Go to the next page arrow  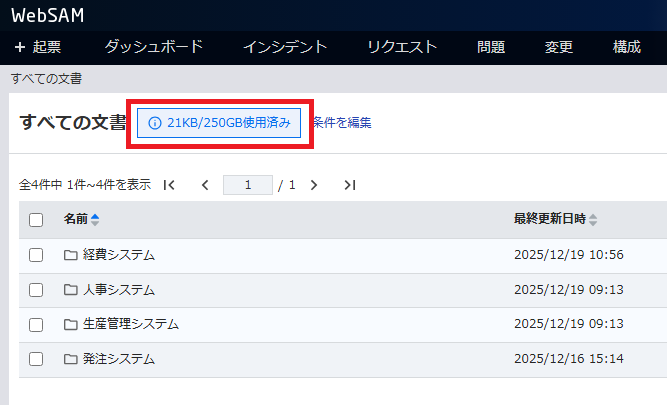(x=314, y=185)
